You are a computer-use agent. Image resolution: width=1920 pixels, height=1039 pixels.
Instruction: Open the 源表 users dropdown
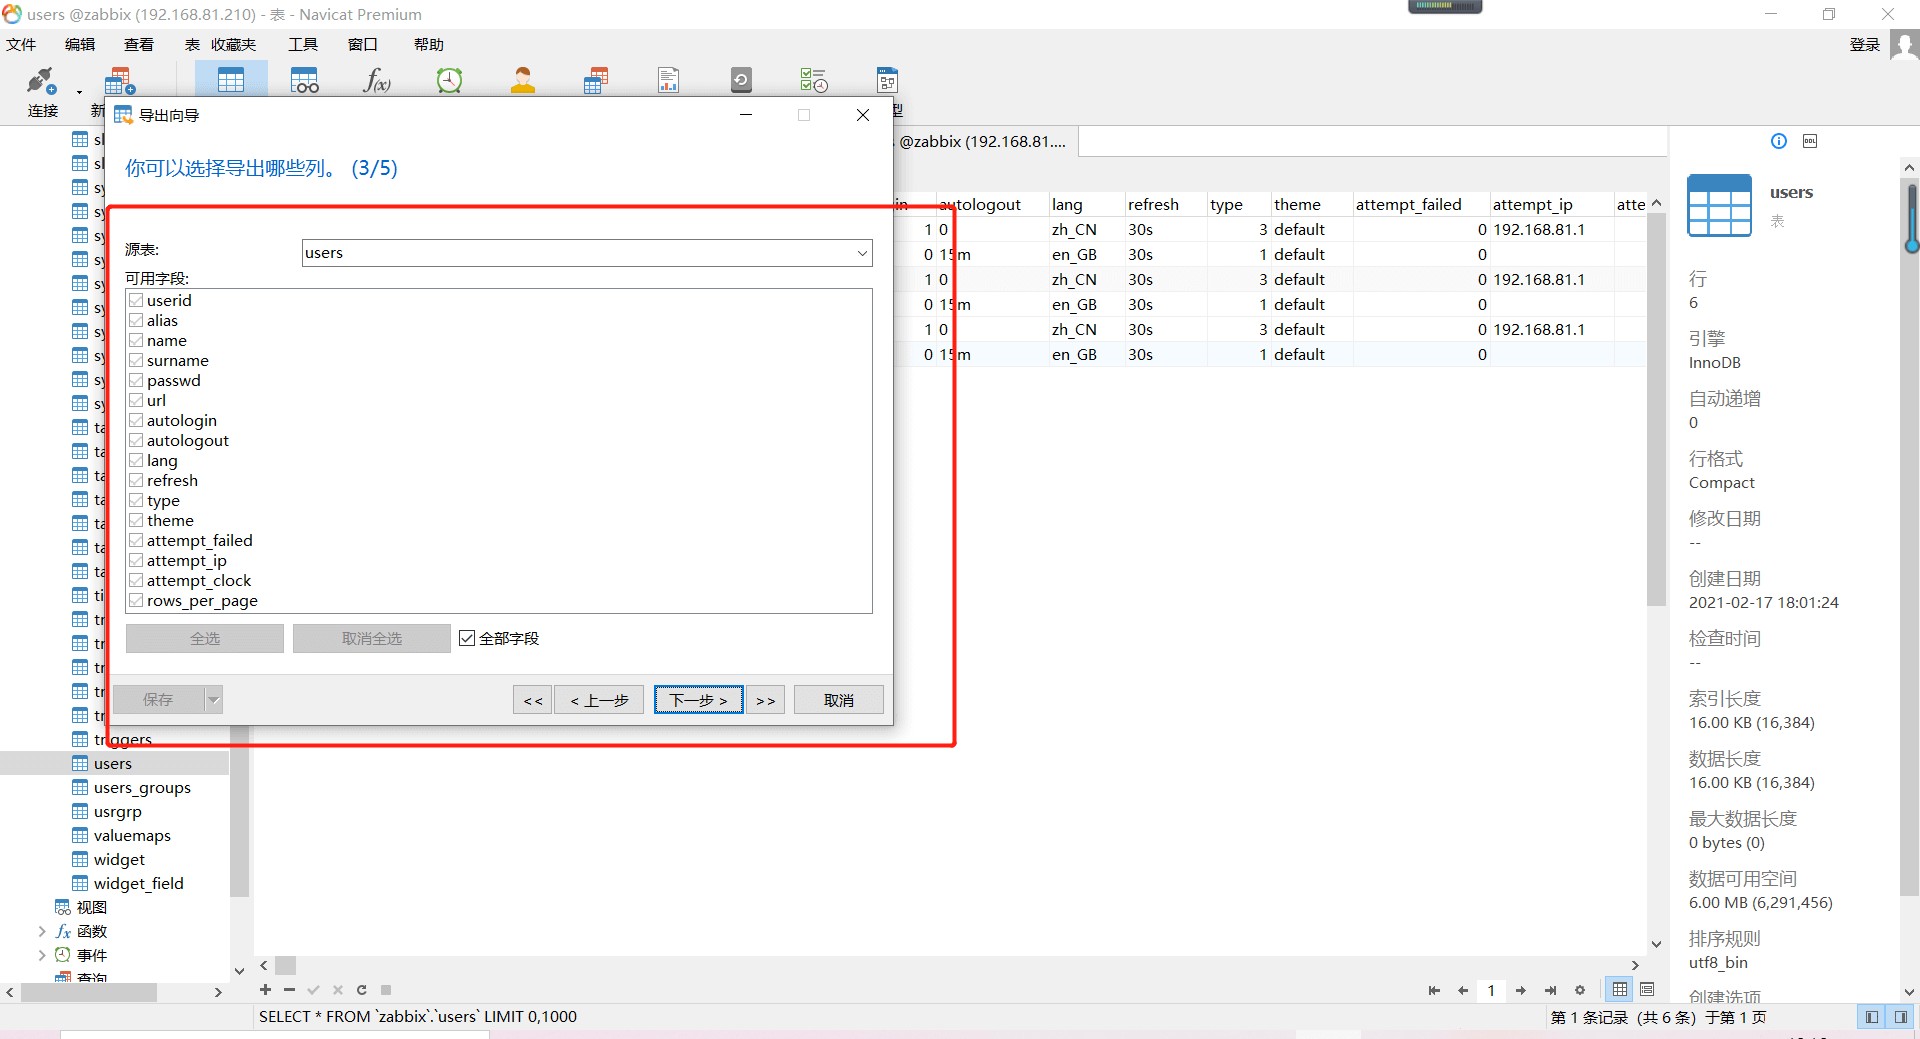point(861,252)
